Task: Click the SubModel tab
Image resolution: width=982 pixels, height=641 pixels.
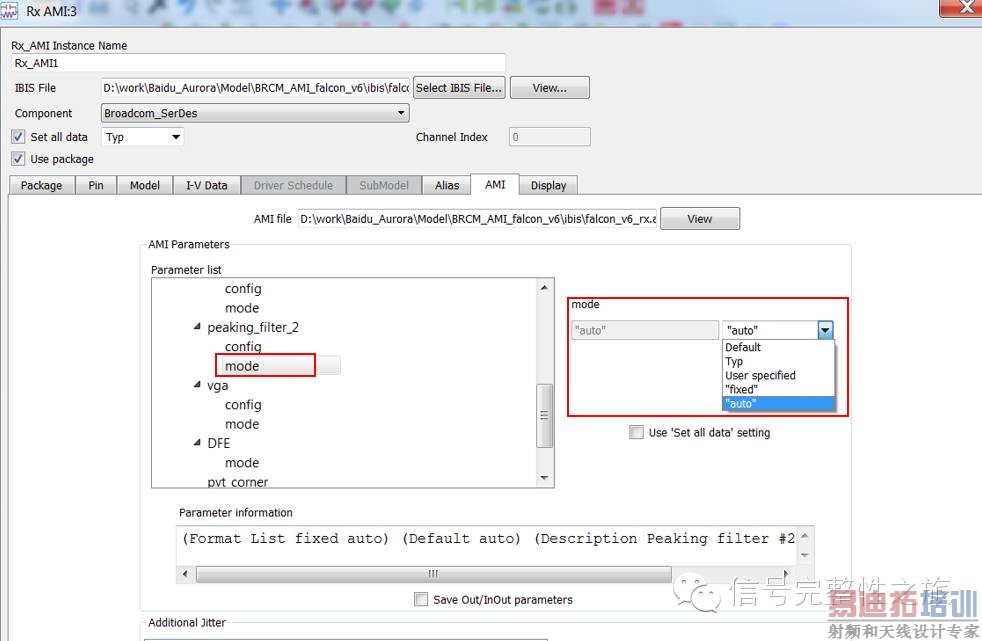Action: 384,185
